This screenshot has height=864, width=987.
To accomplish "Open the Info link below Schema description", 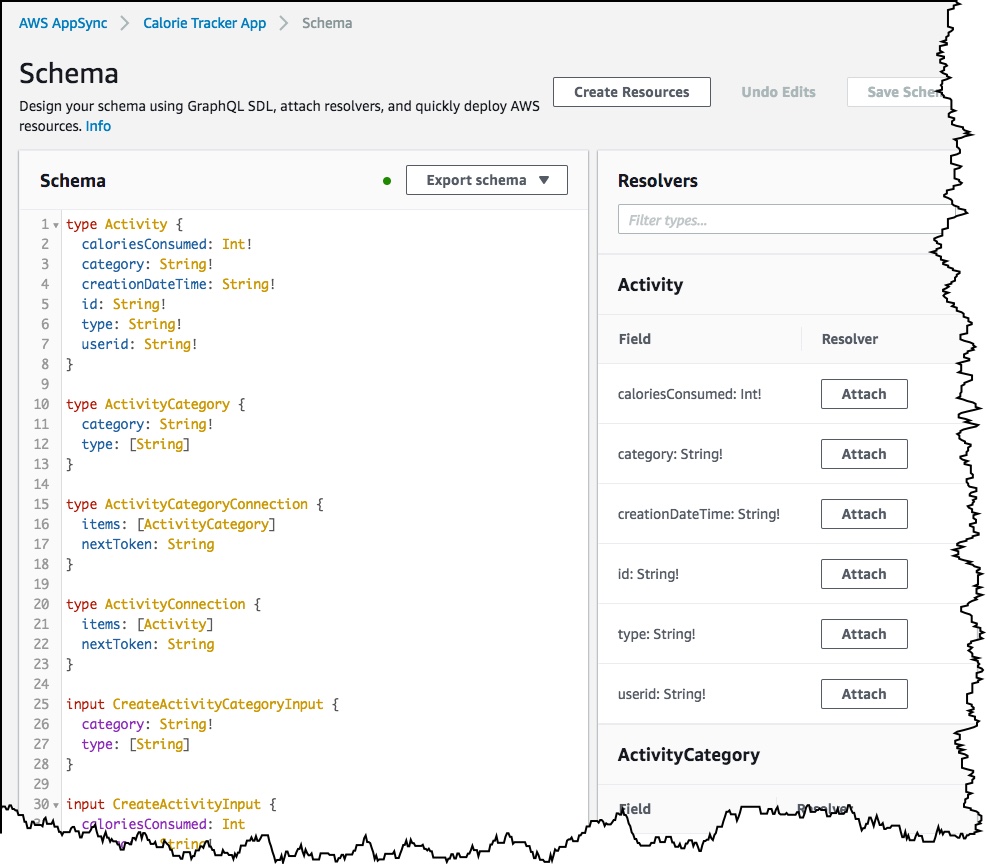I will click(x=98, y=126).
